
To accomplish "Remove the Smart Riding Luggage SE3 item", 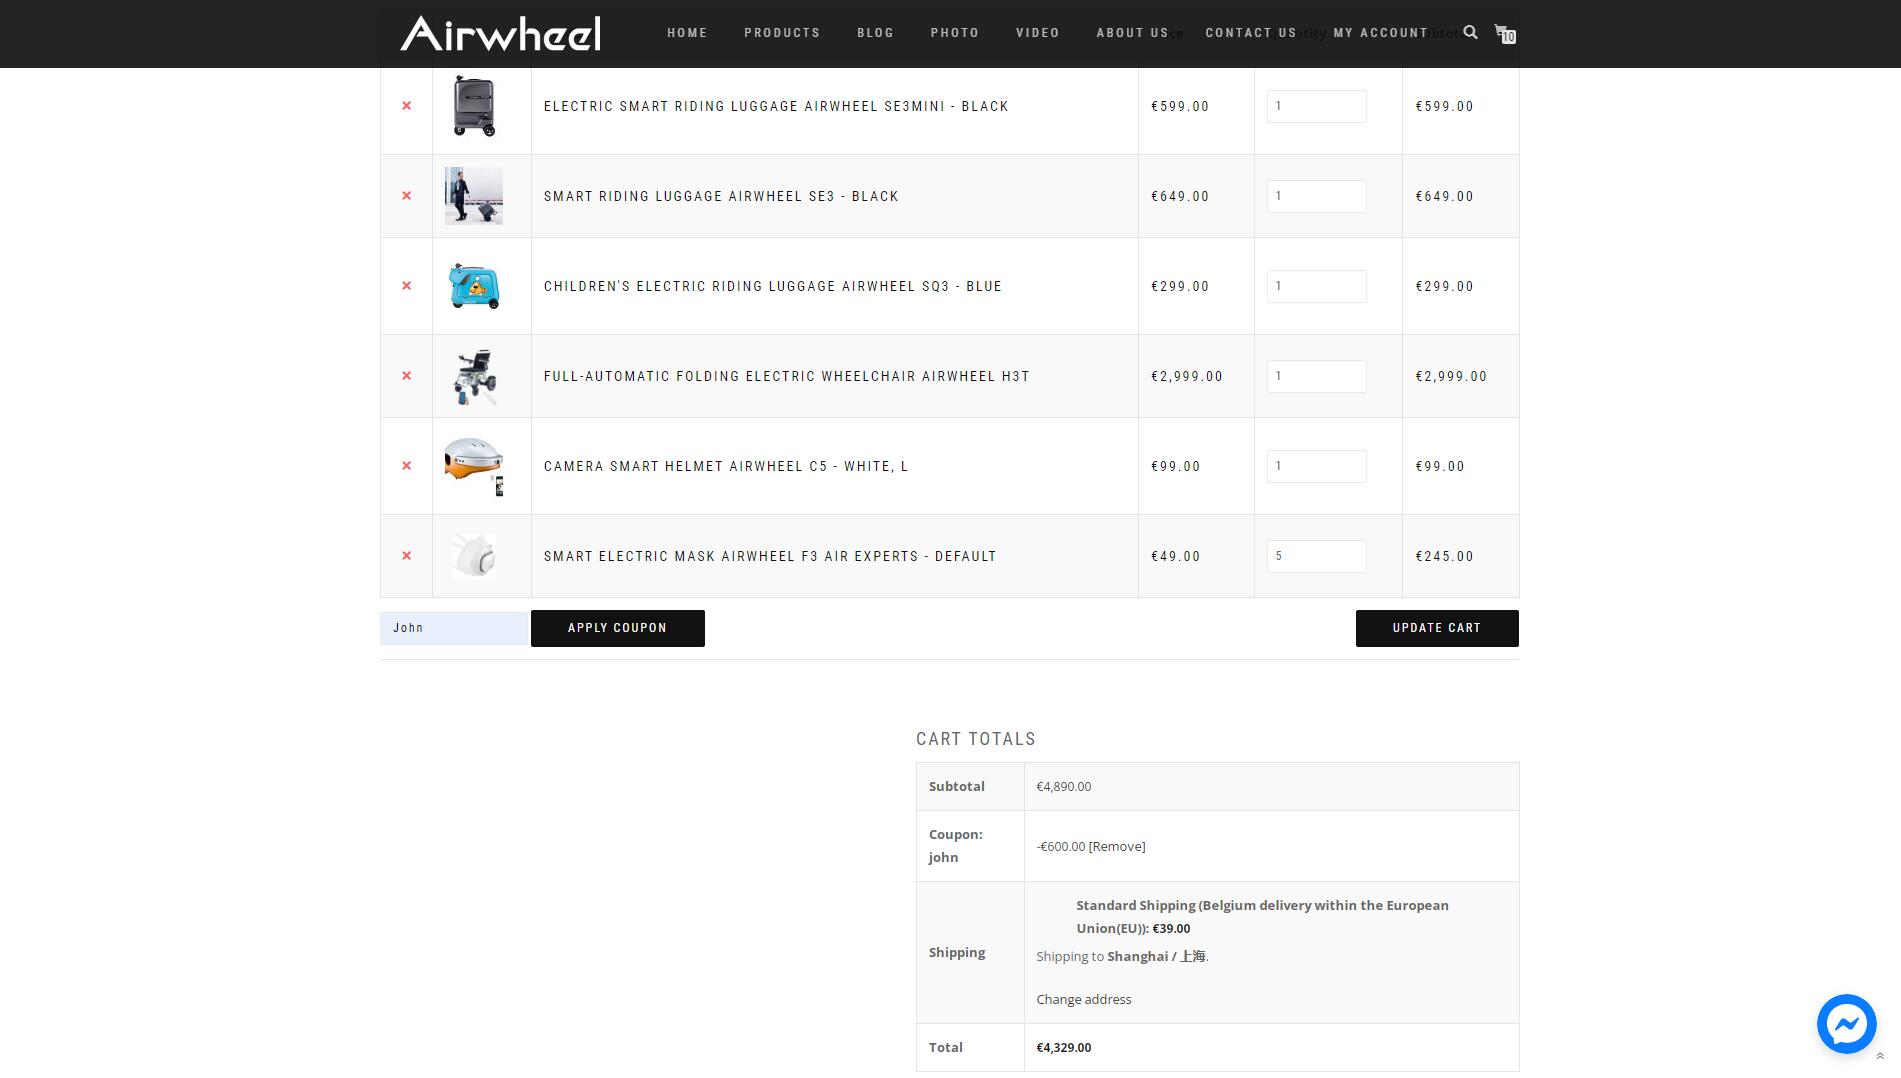I will click(406, 196).
